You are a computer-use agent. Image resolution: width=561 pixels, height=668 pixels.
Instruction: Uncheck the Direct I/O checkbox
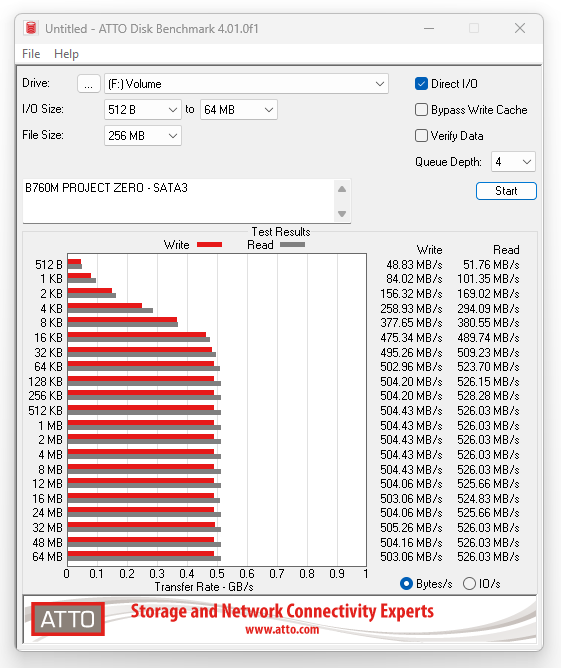(421, 84)
